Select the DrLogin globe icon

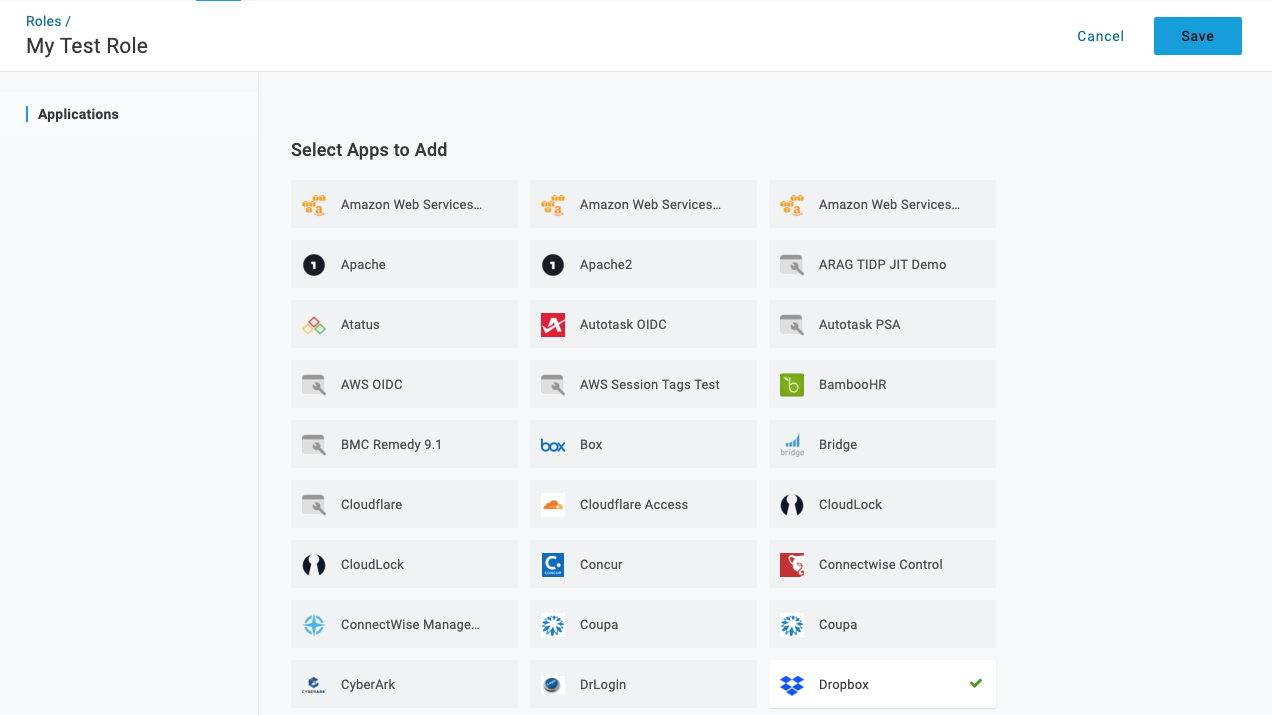[553, 685]
